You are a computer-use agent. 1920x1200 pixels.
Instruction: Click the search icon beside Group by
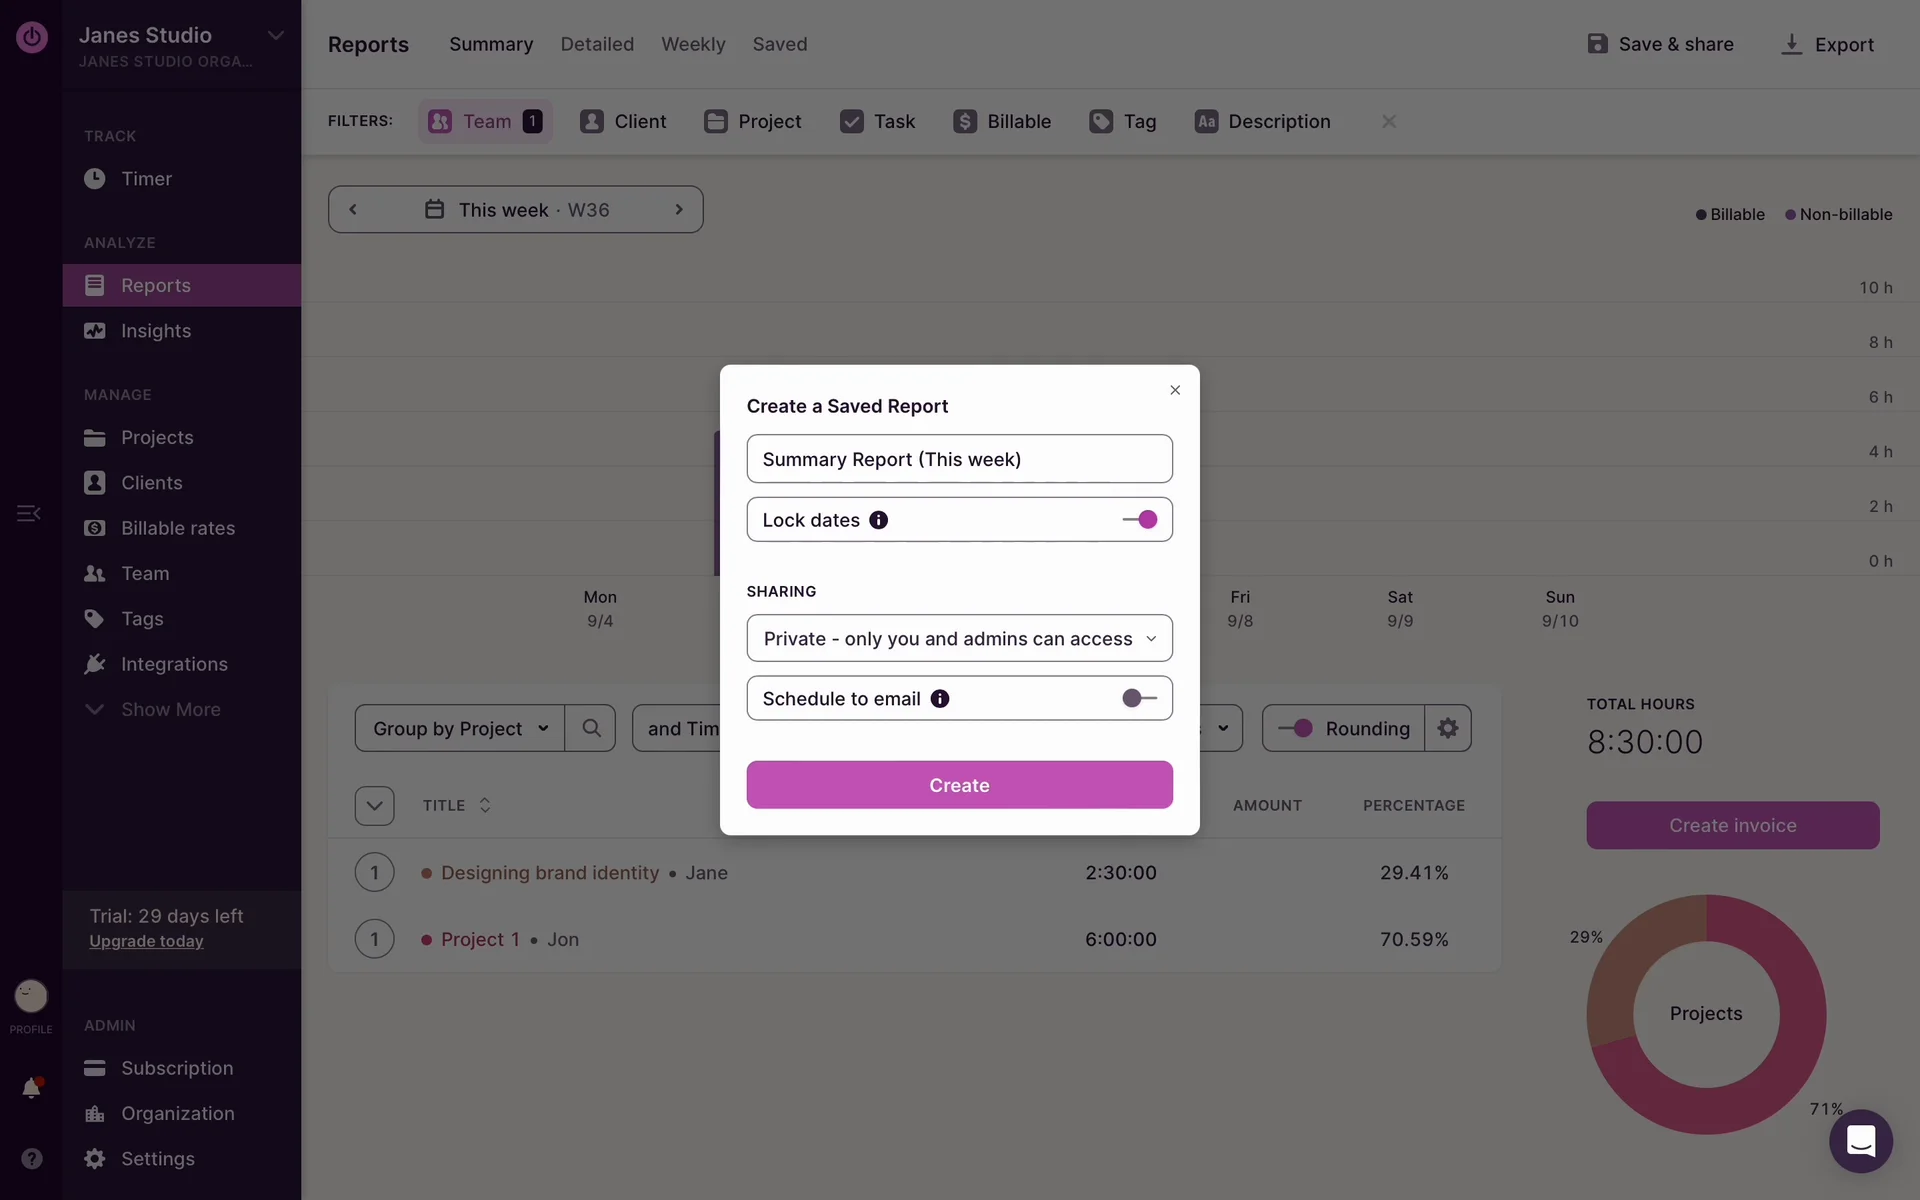591,728
